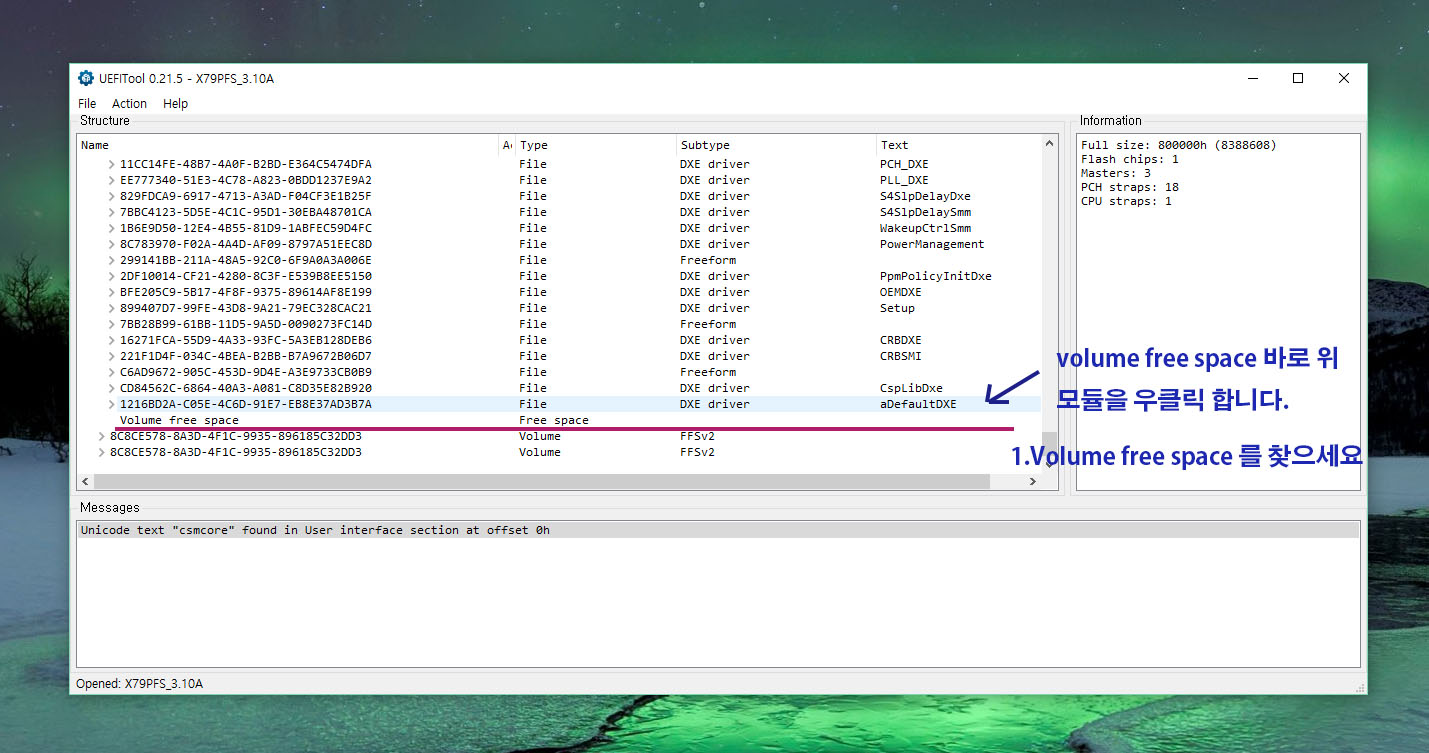Viewport: 1429px width, 753px height.
Task: Select GUID 1B6E9D50-12E4-4B55-81D9-1ABFEC59D4FC
Action: point(246,228)
